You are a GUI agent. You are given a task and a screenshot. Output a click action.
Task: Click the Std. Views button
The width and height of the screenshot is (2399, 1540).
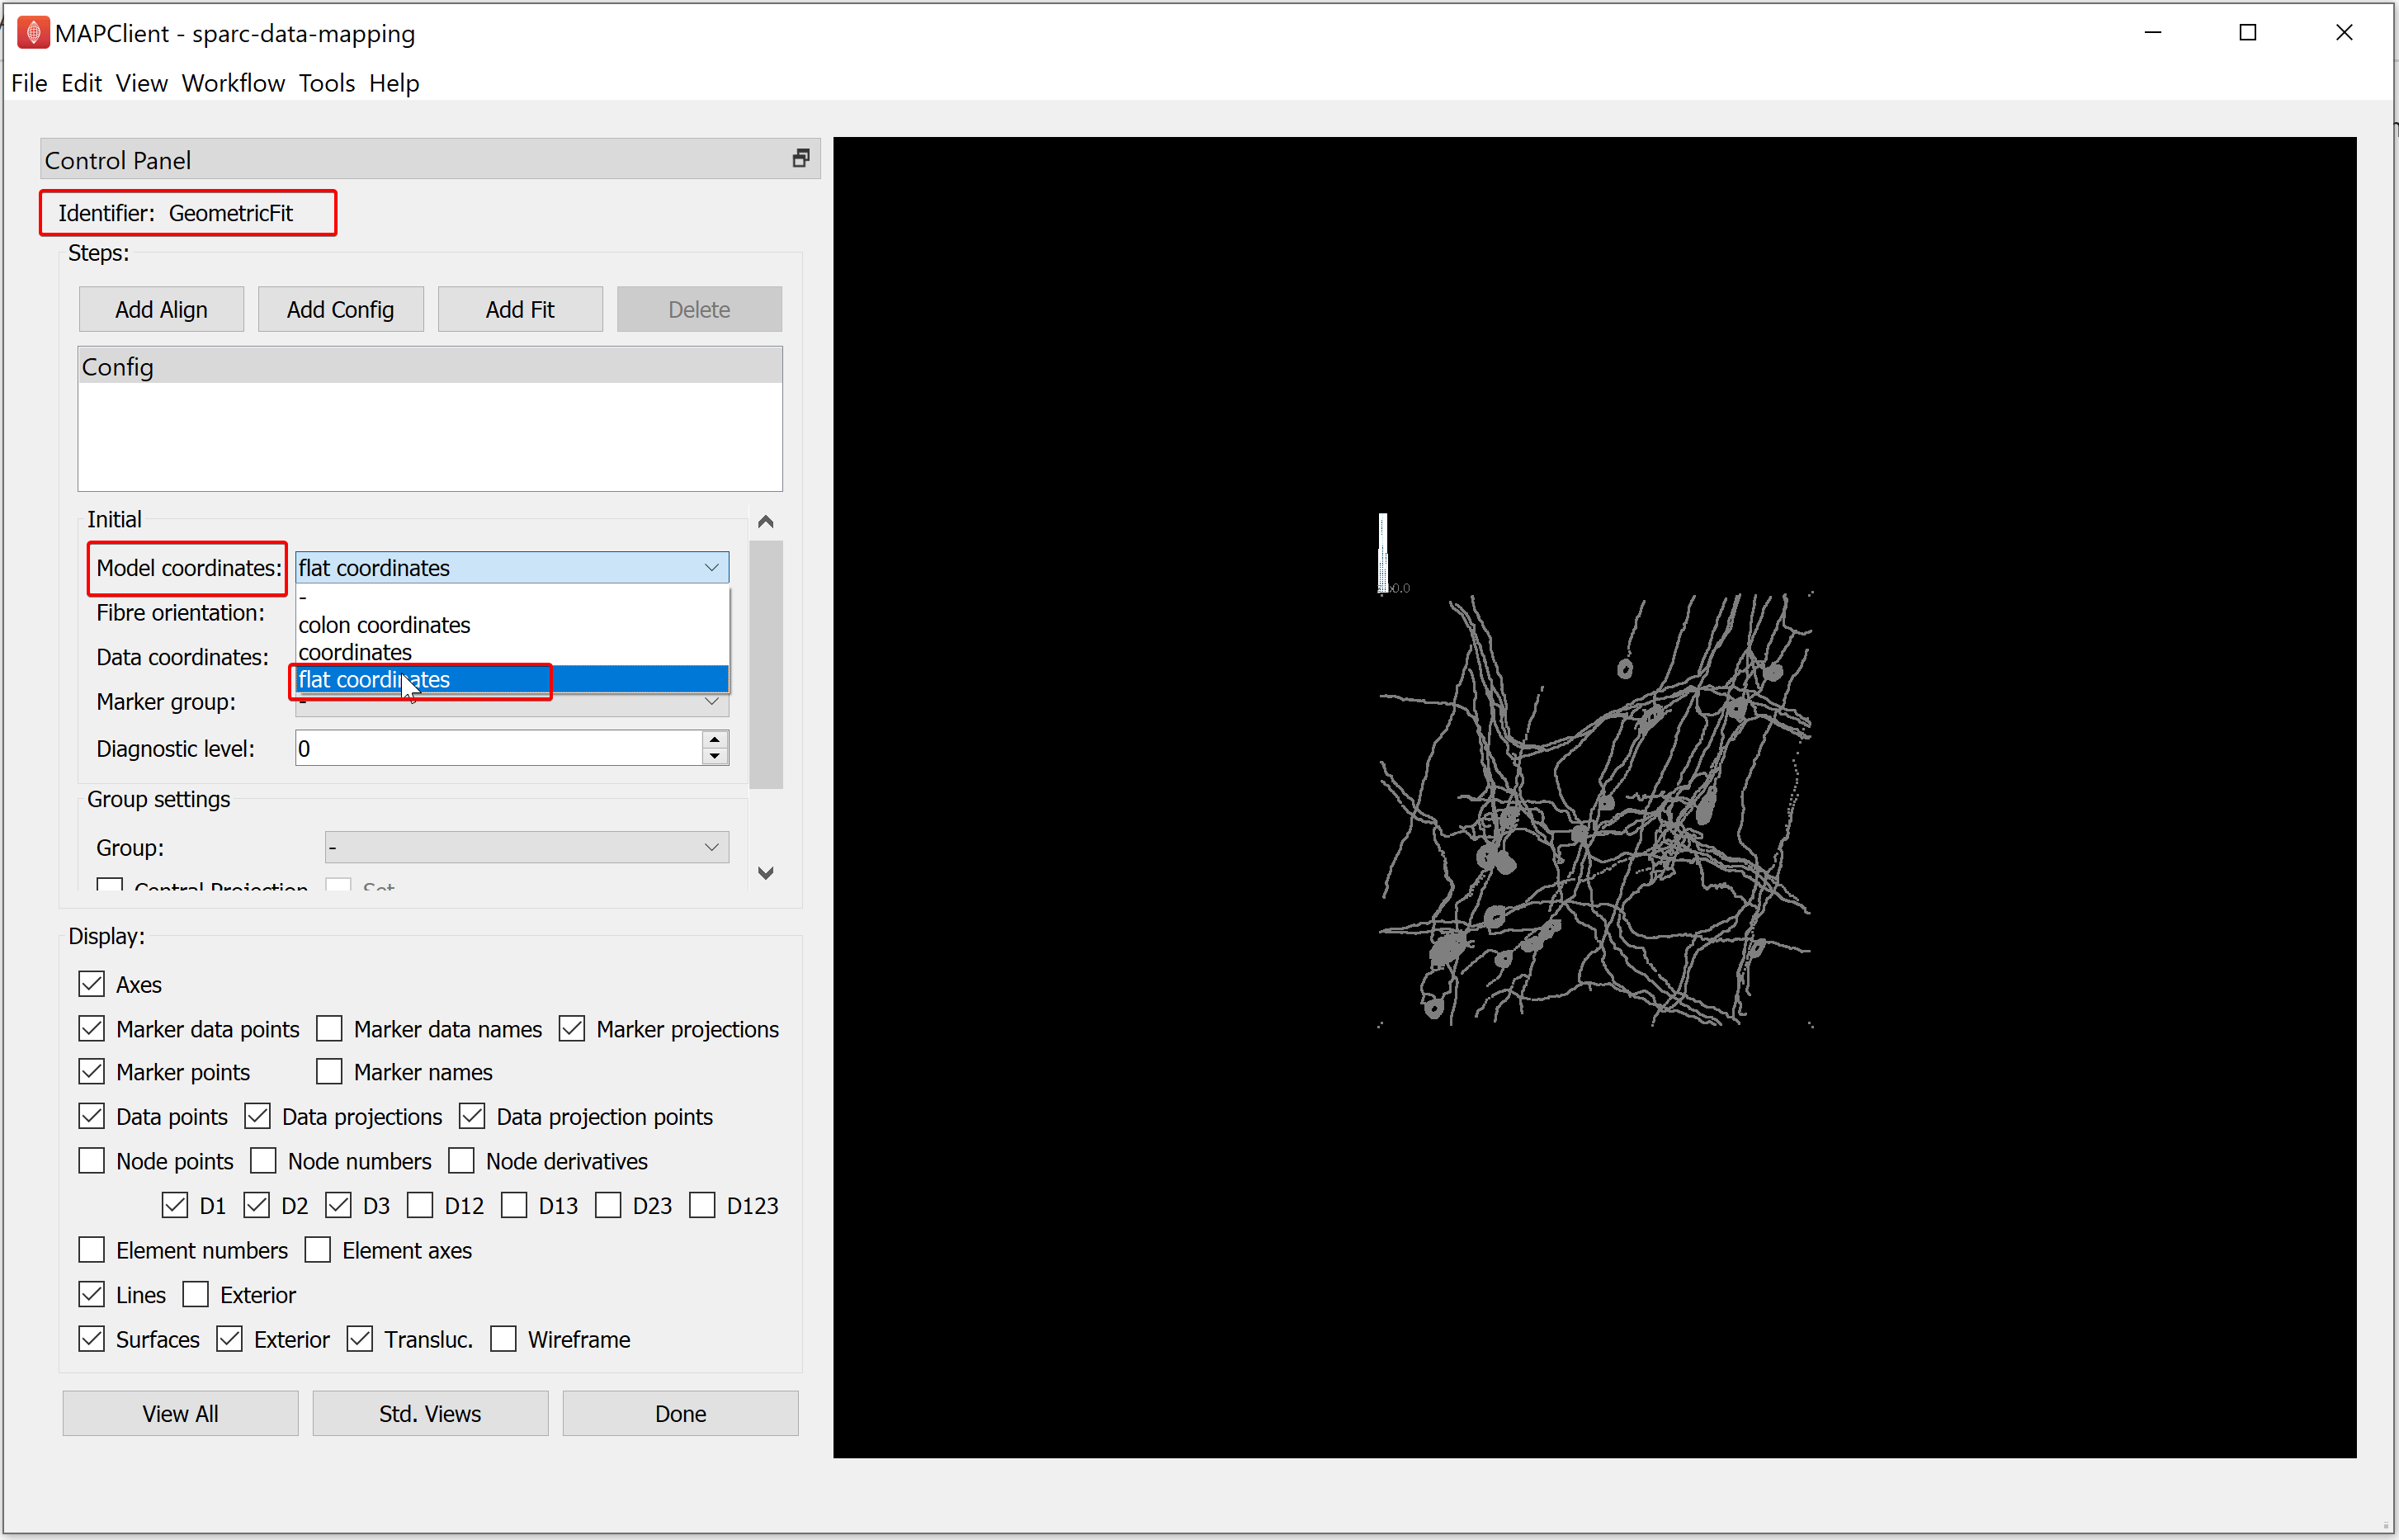pyautogui.click(x=432, y=1416)
